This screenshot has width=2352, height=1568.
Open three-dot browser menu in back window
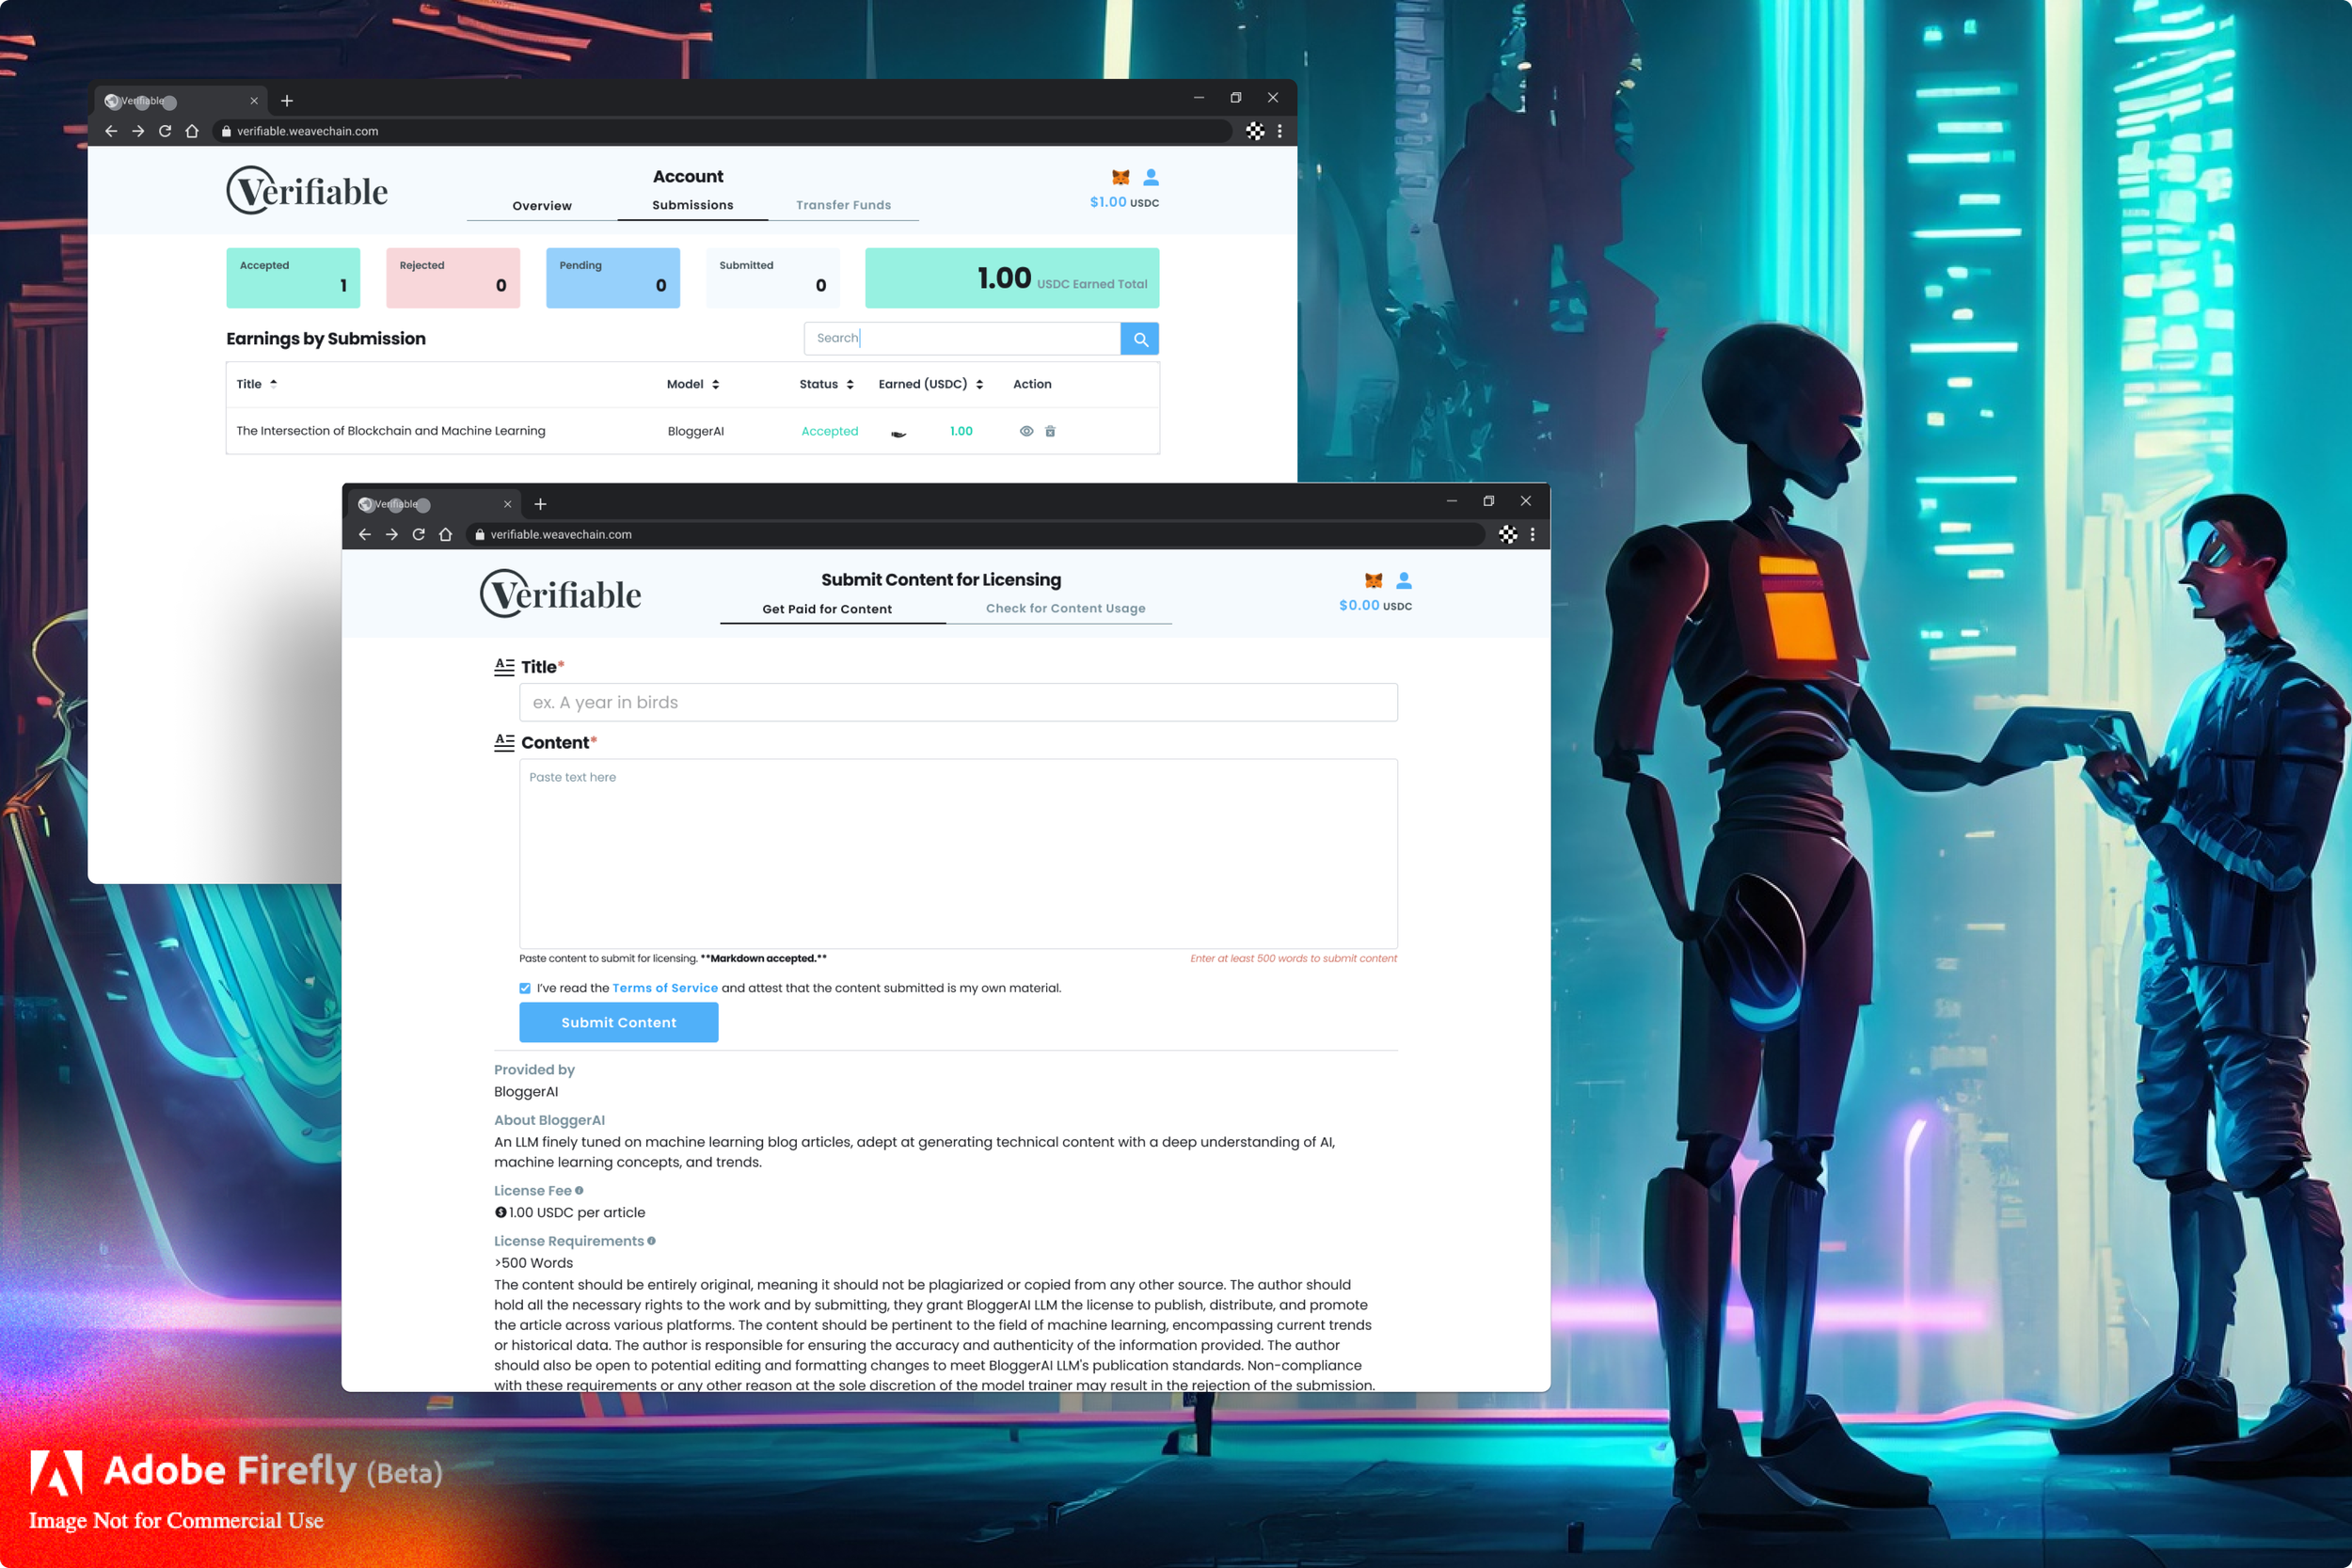point(1279,131)
